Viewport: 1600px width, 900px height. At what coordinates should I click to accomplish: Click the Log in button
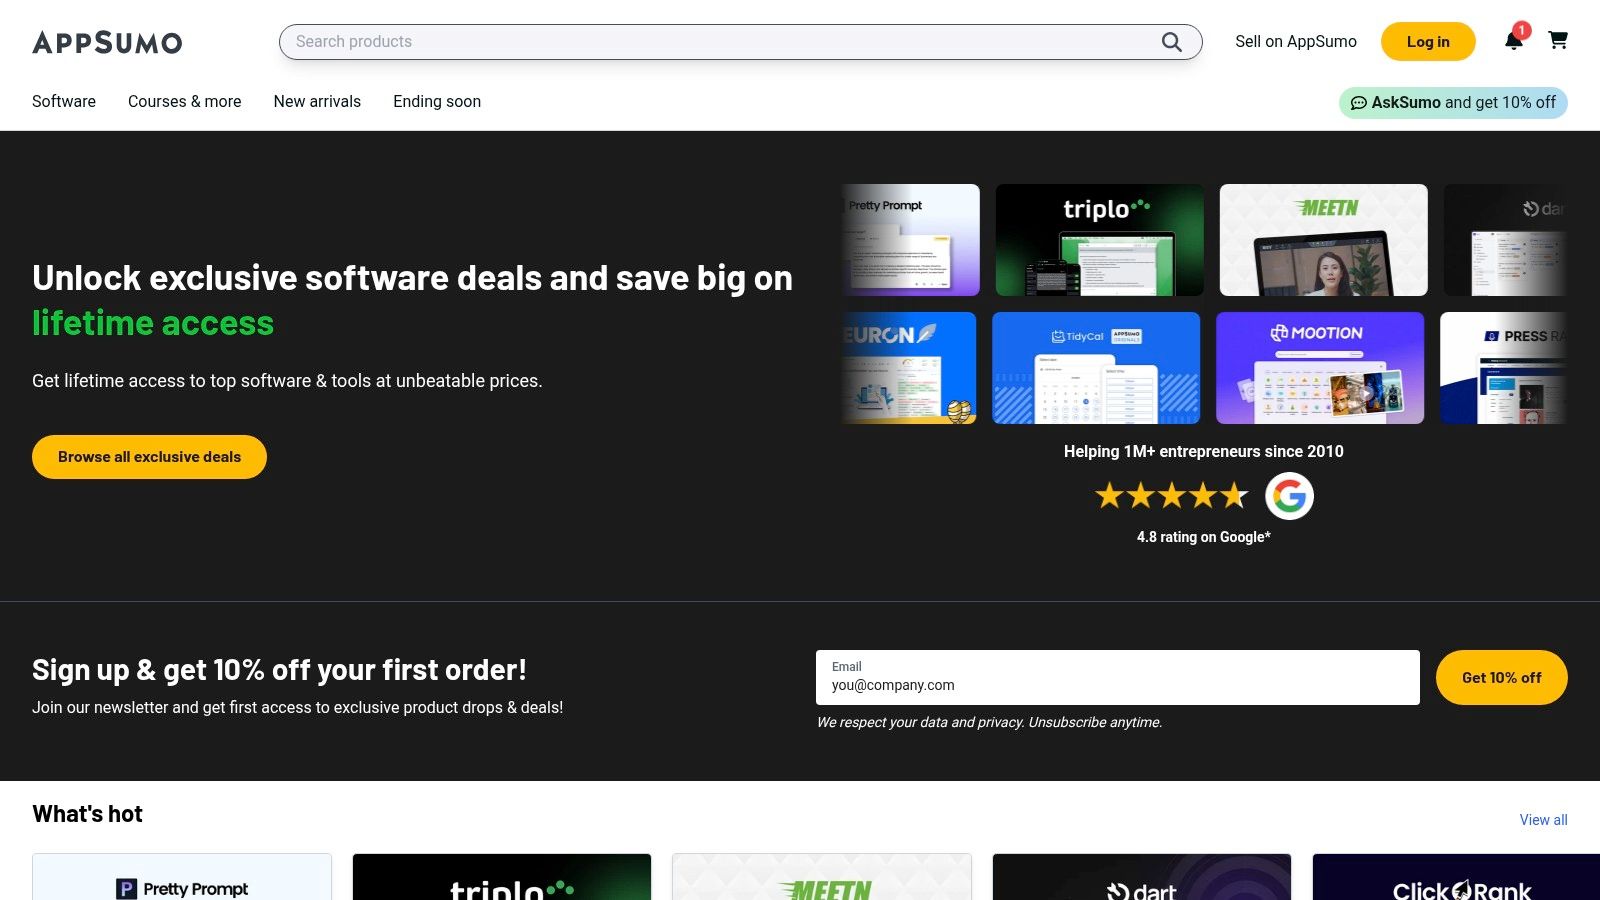pos(1427,42)
